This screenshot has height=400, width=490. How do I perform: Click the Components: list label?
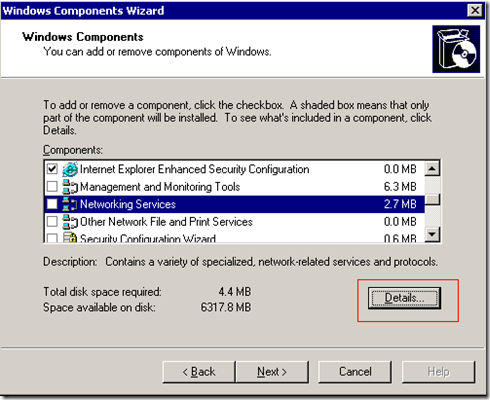[73, 150]
